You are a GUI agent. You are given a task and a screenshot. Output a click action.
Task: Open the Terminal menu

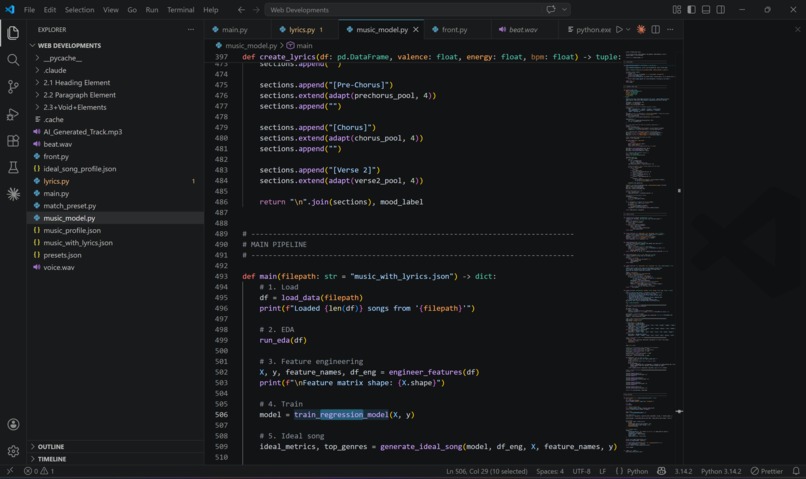point(180,10)
